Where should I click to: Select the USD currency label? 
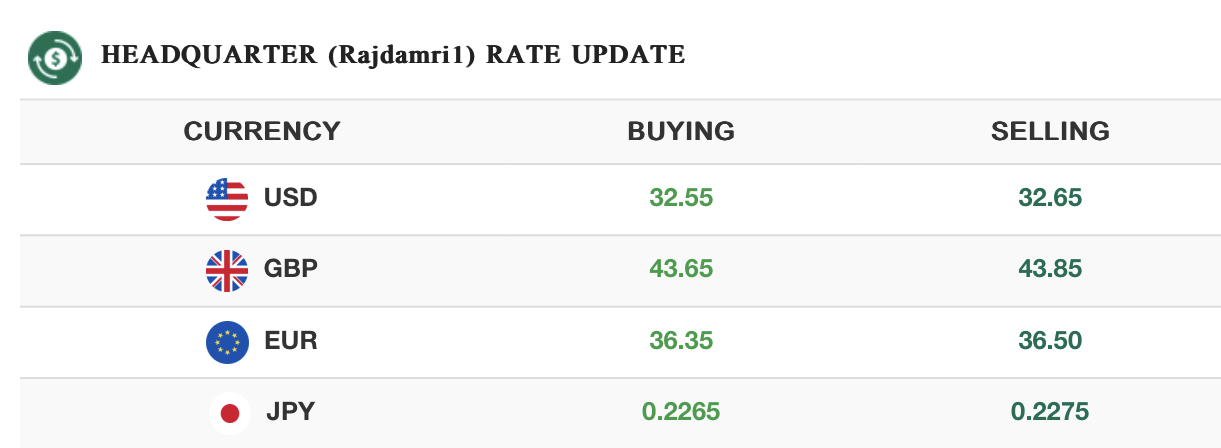(x=290, y=198)
